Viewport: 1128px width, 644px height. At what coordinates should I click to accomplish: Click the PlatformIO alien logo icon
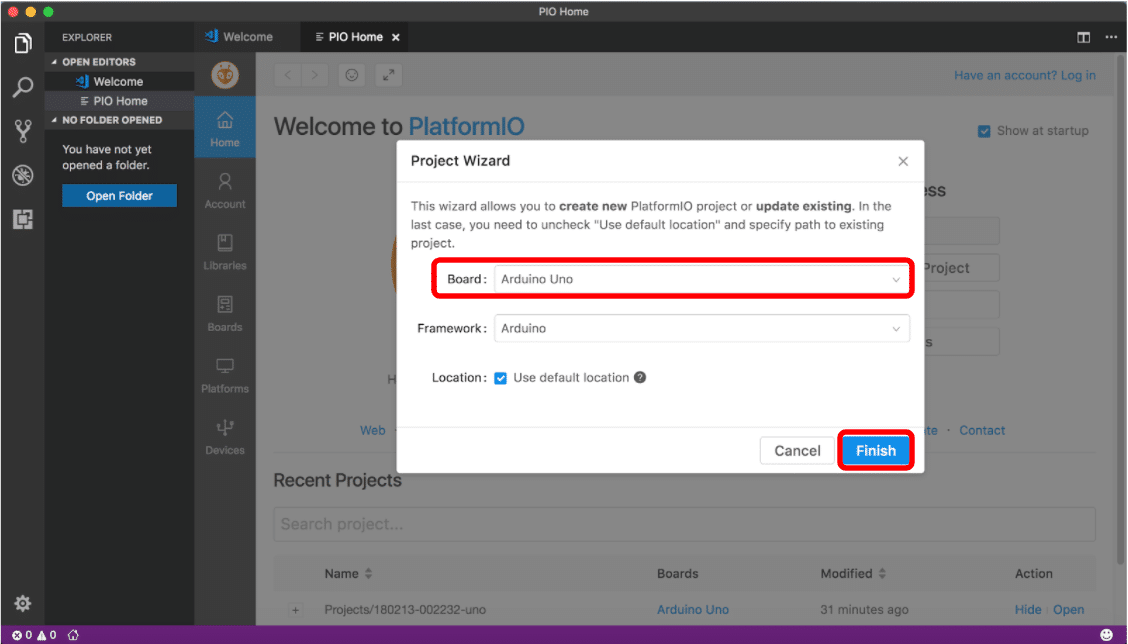(x=225, y=75)
